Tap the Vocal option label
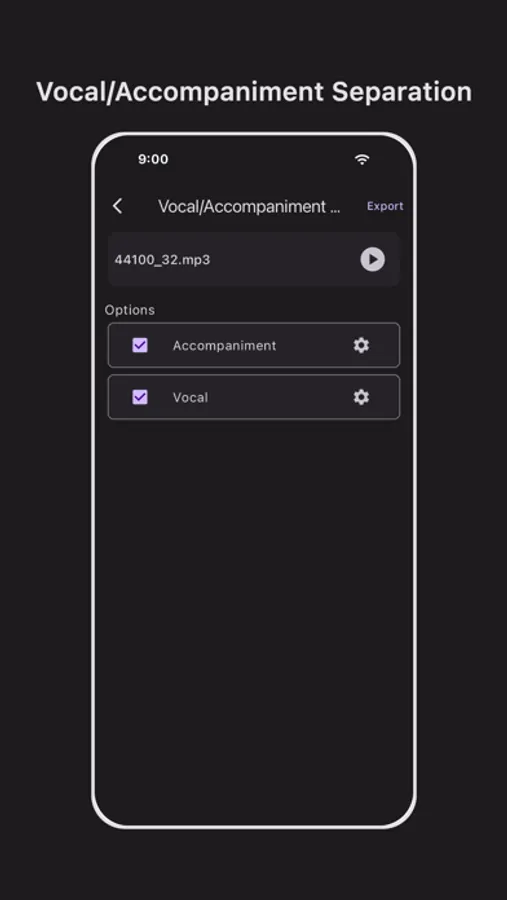Screen dimensions: 507x900 [190, 397]
